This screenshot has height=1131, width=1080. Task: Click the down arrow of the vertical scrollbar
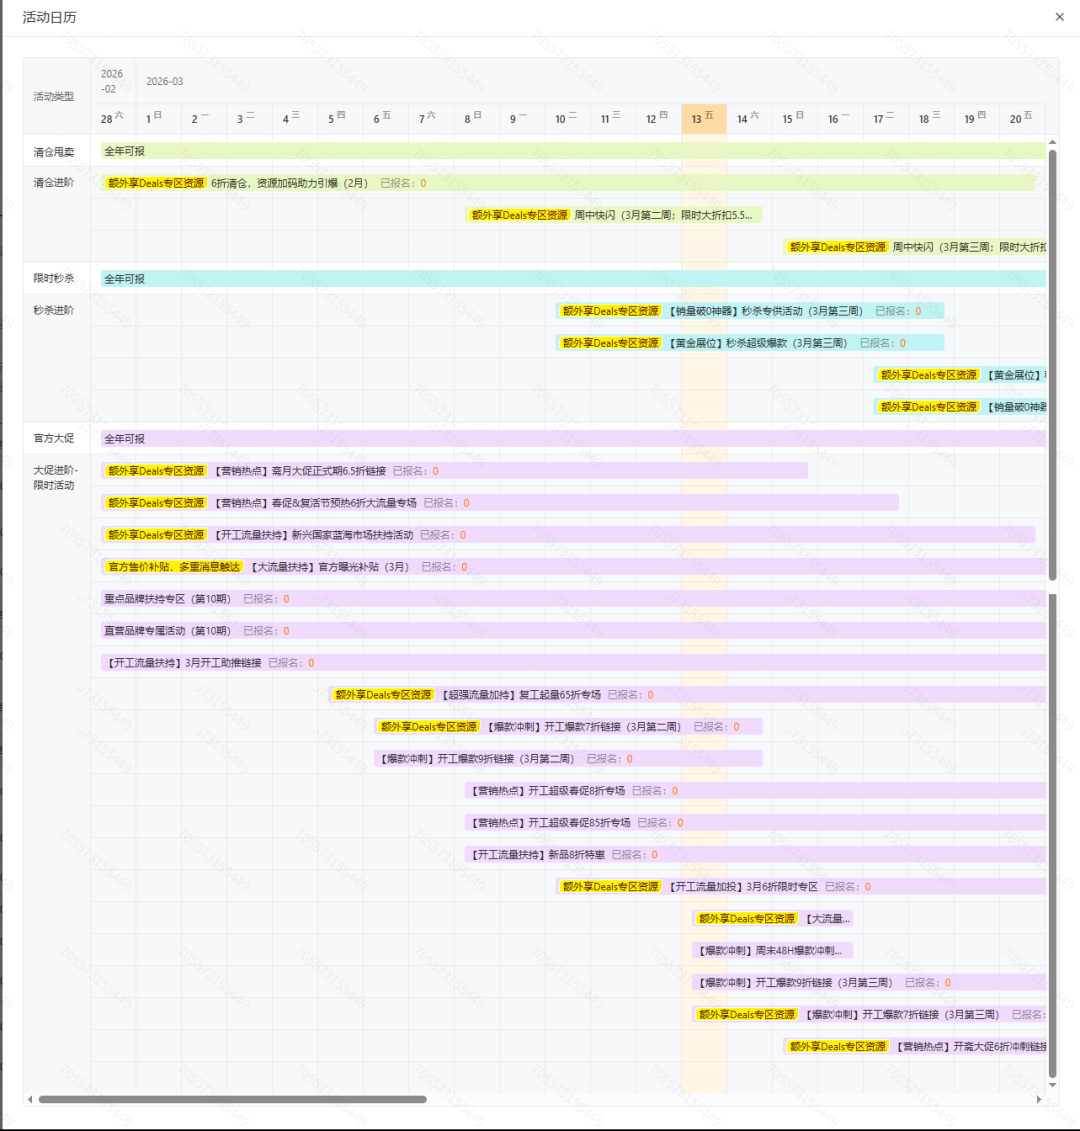pos(1053,1085)
